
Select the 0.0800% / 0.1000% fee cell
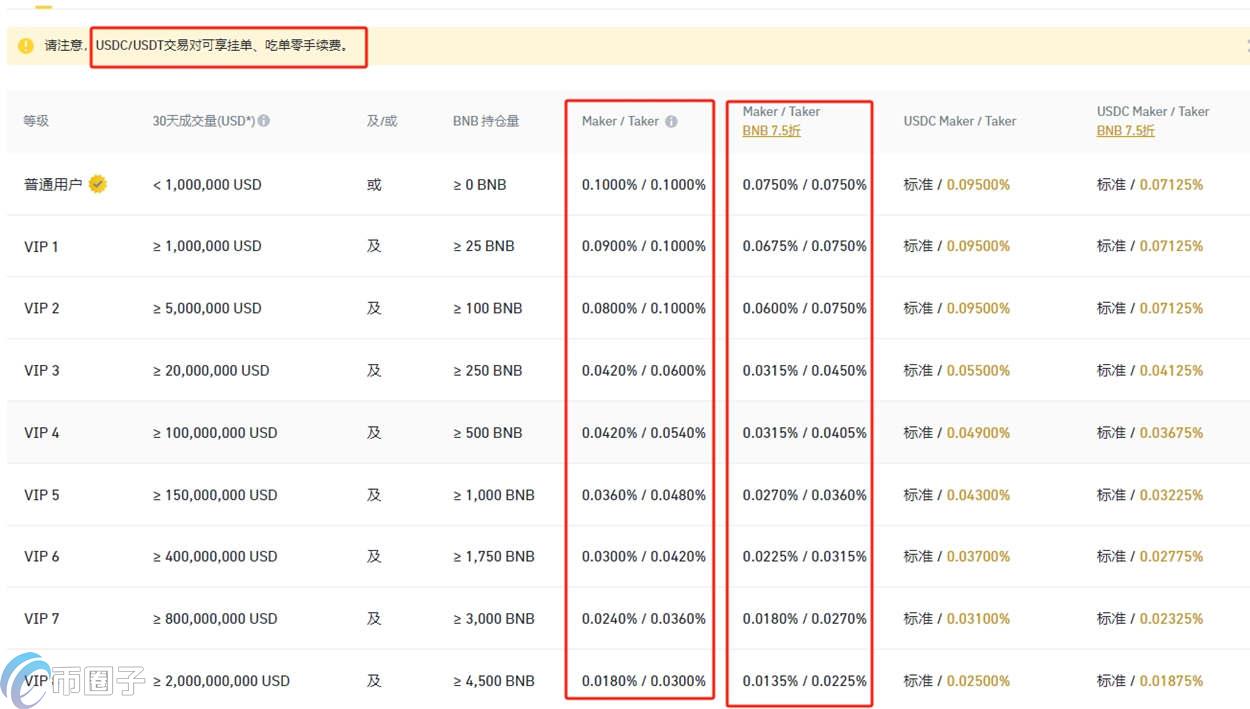point(644,308)
